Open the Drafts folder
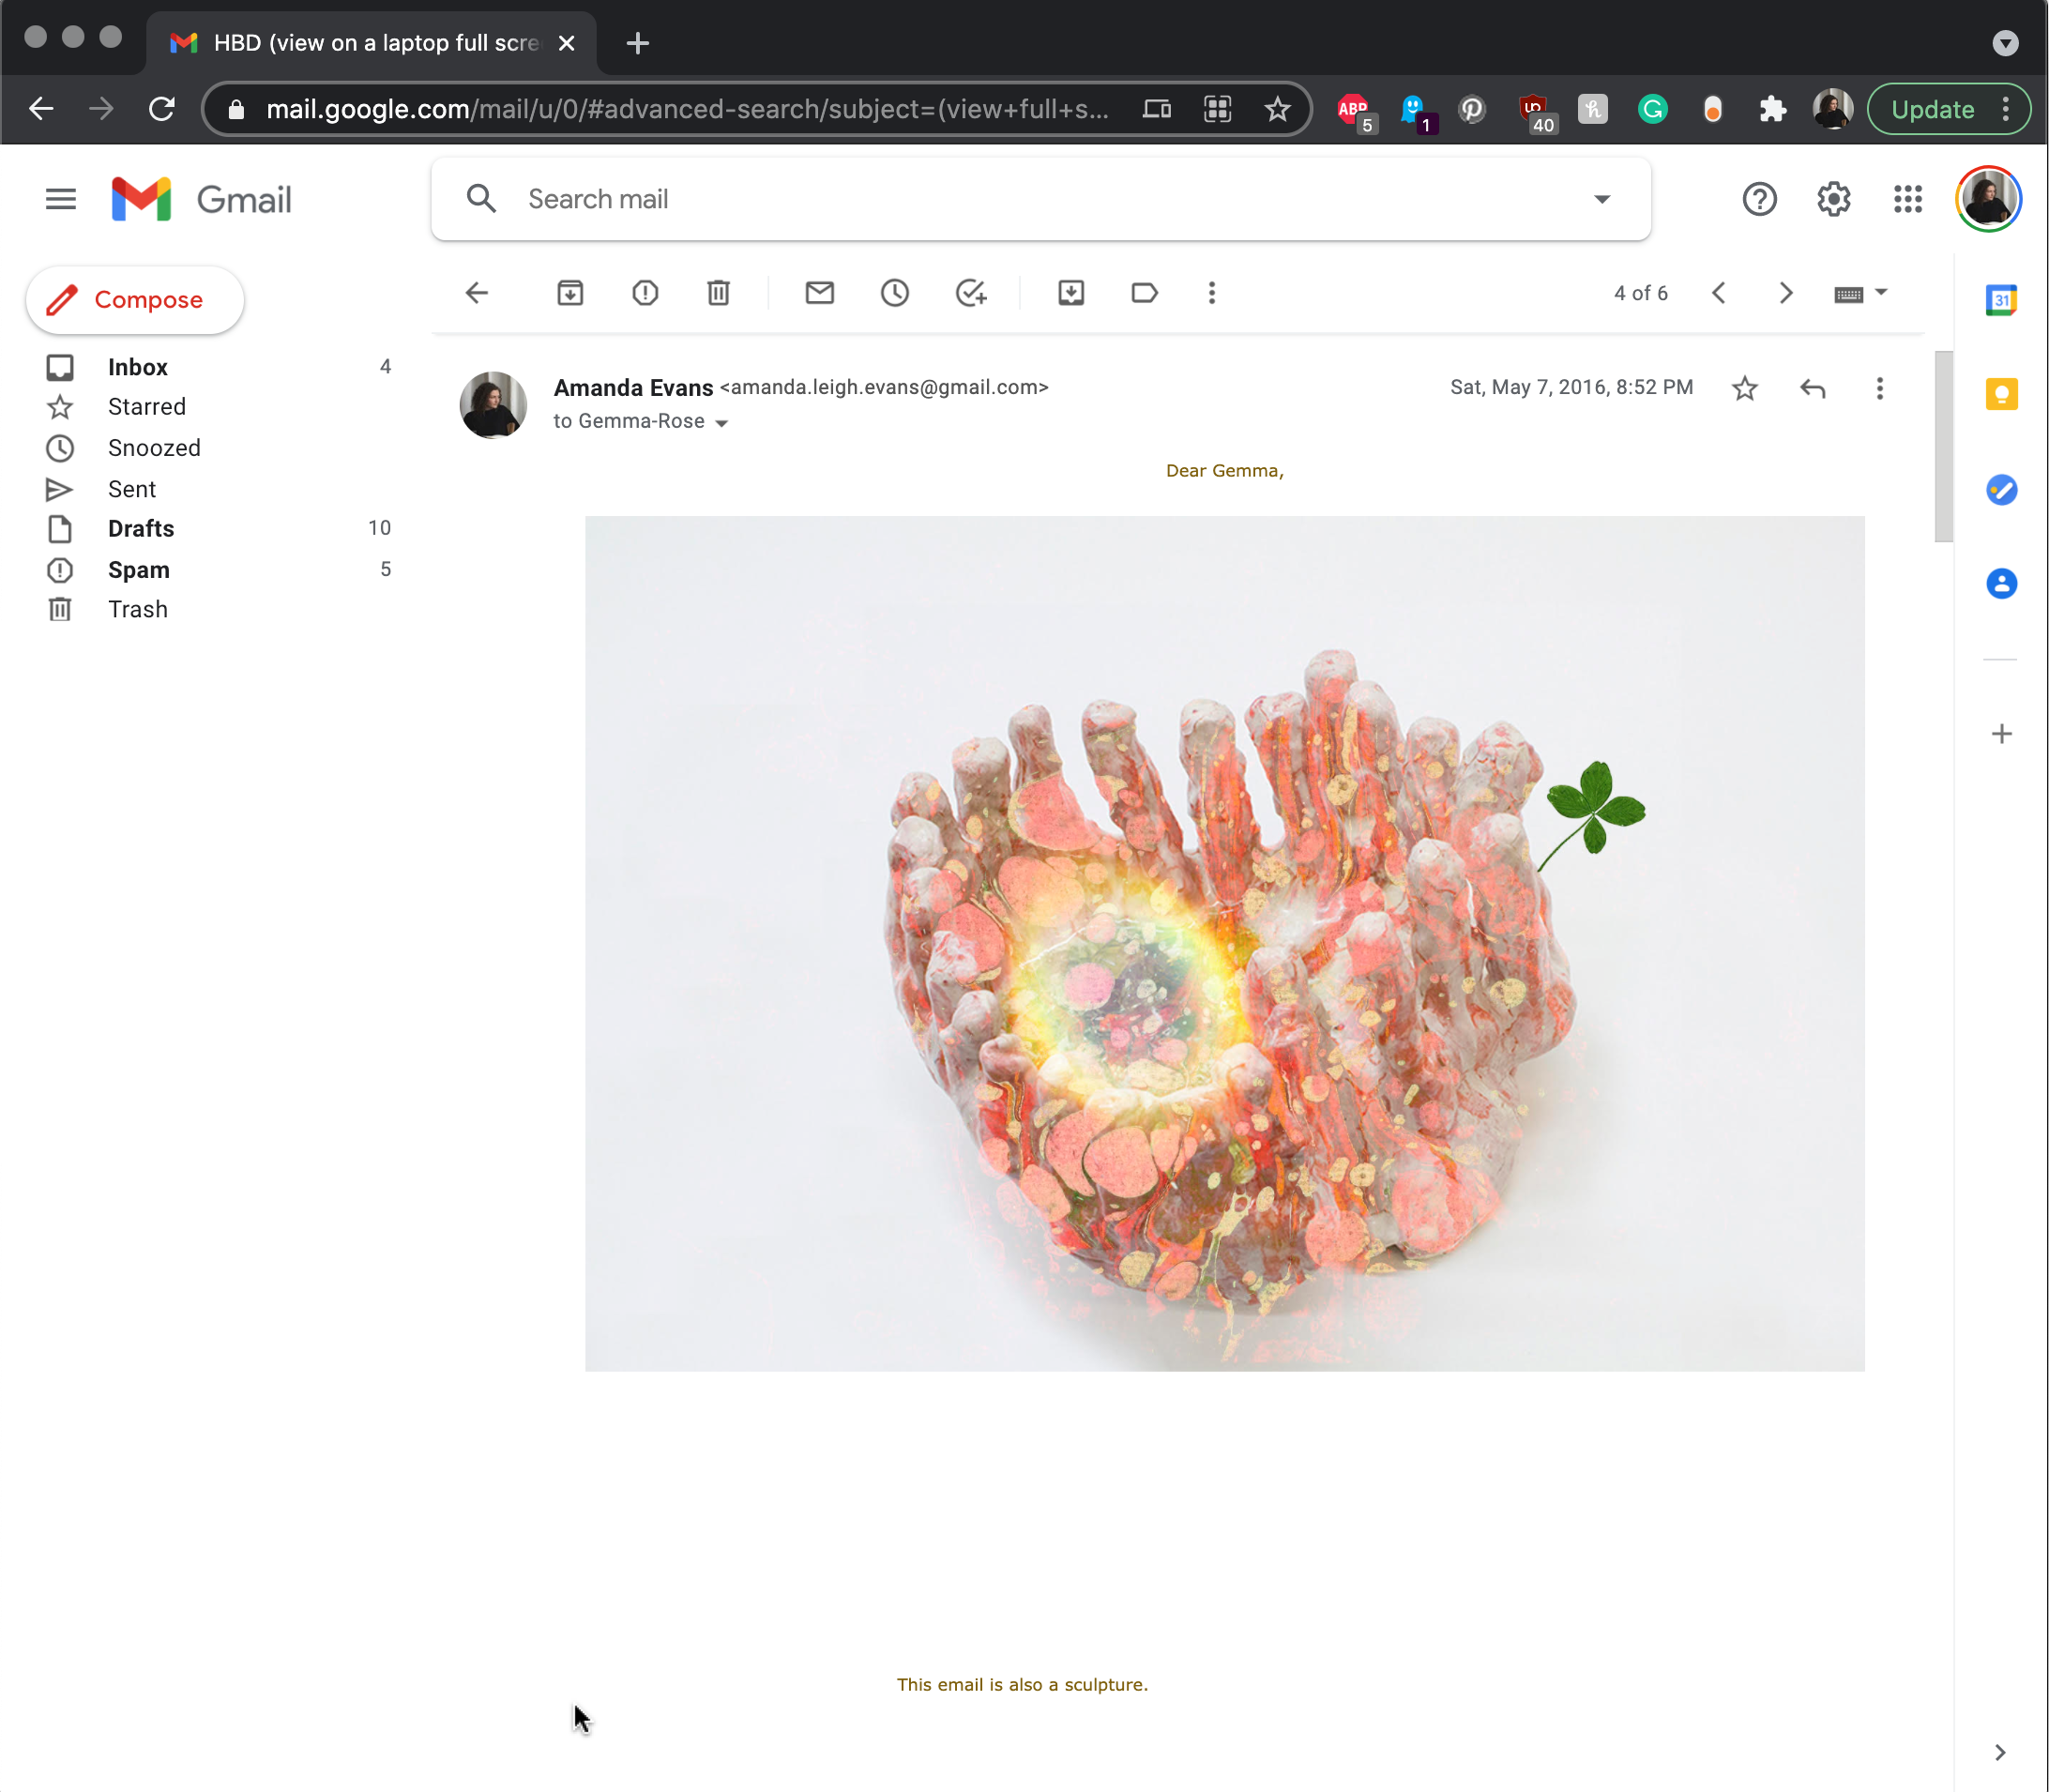The image size is (2049, 1792). point(141,528)
